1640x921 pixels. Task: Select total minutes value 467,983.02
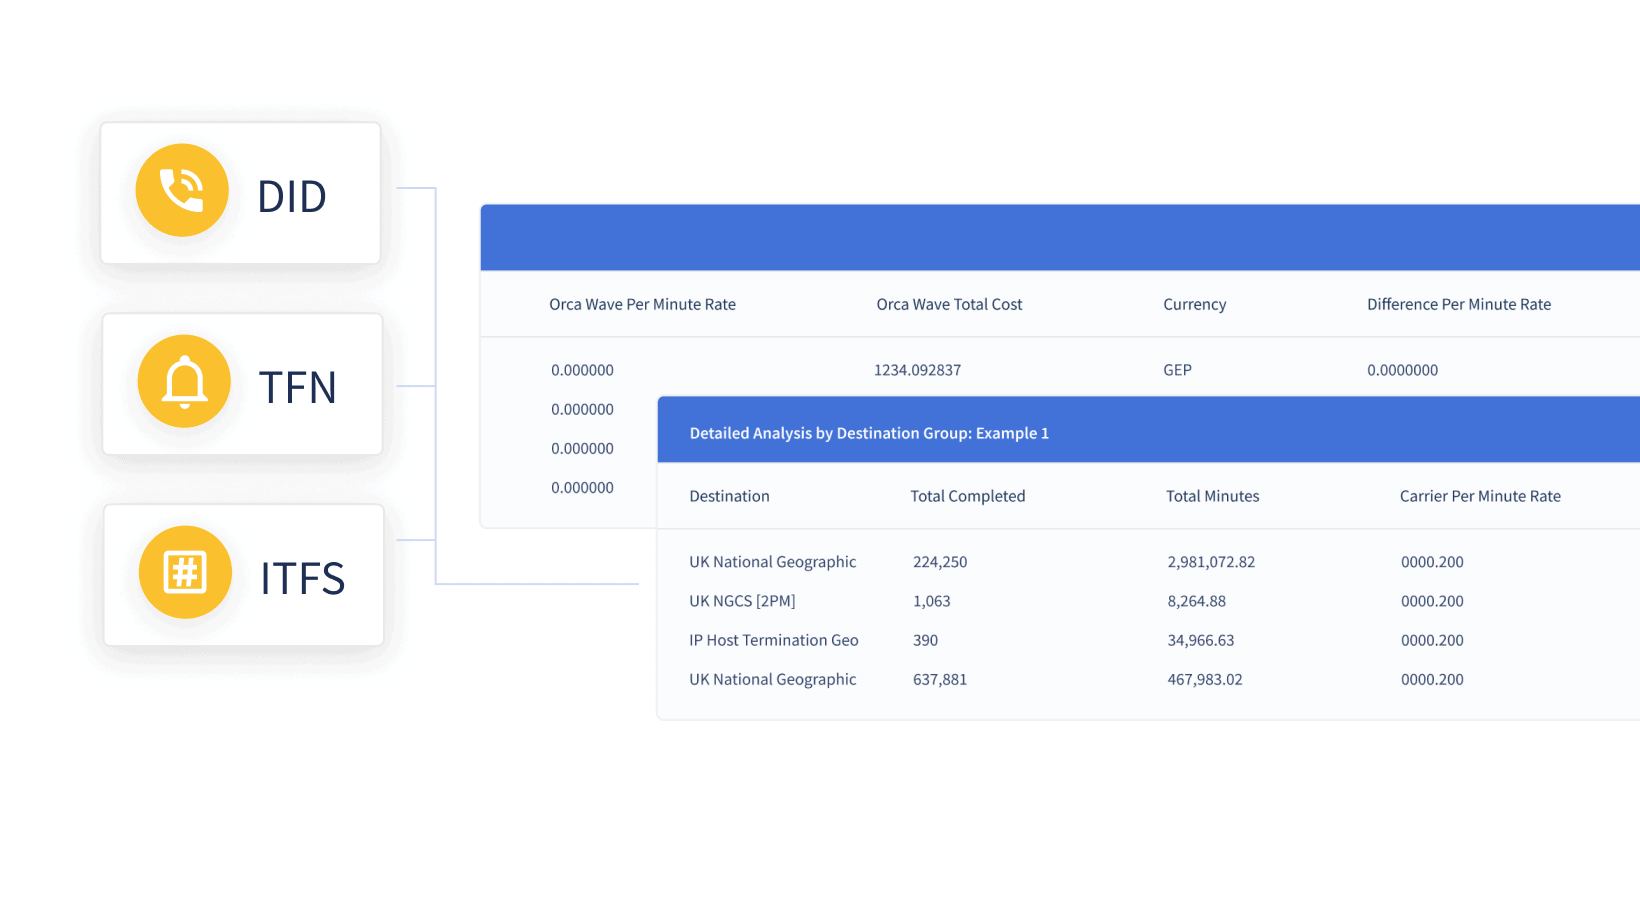(1204, 679)
